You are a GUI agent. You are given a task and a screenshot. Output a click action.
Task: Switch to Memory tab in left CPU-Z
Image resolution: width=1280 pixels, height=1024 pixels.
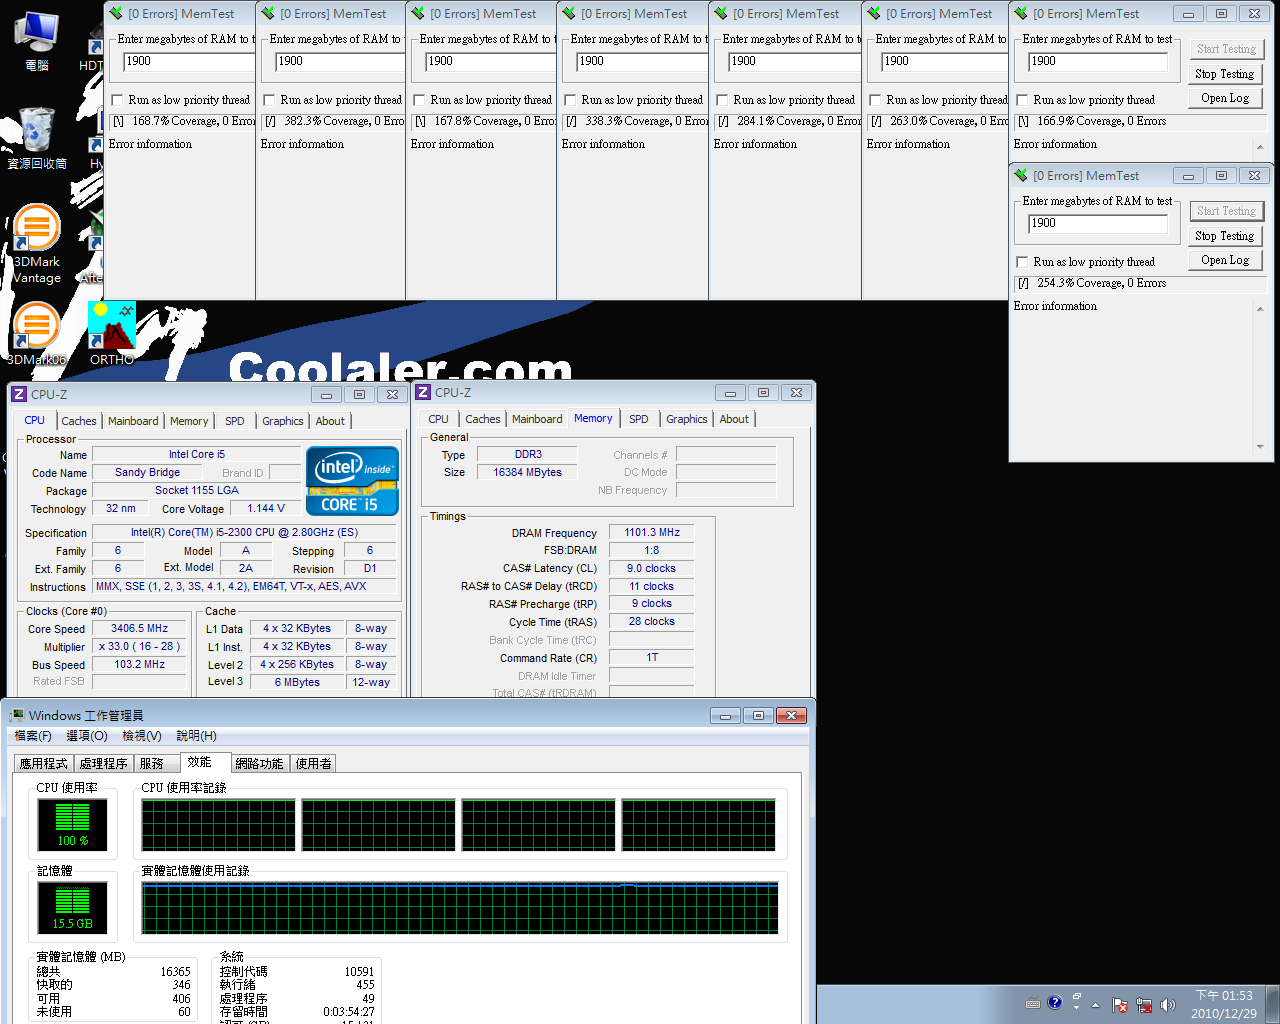[x=189, y=421]
